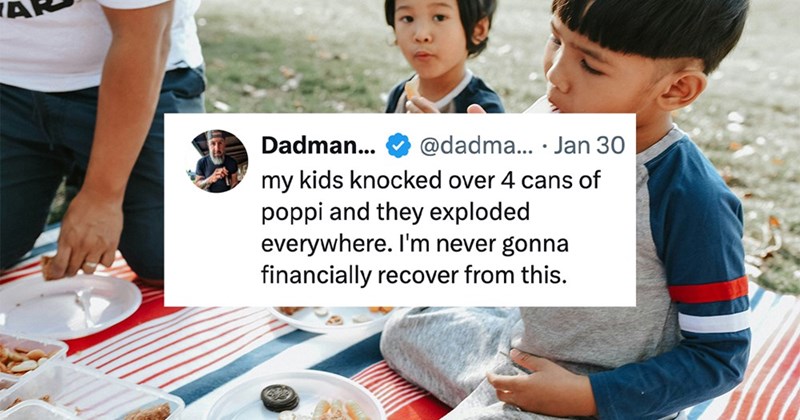The height and width of the screenshot is (420, 800).
Task: Click the Oreo cookie on the plate
Action: point(280,398)
